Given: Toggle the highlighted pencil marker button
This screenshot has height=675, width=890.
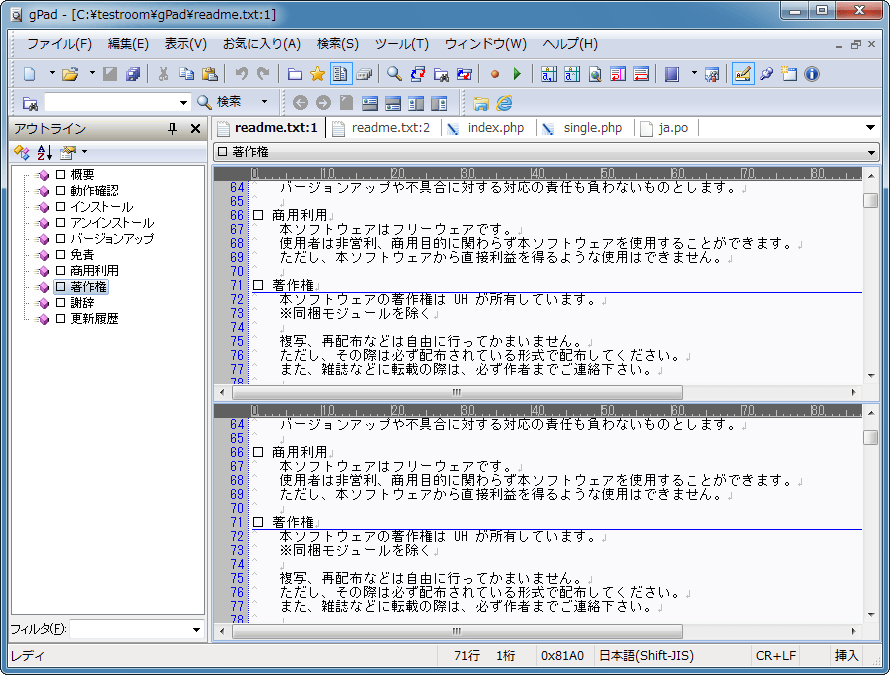Looking at the screenshot, I should coord(742,74).
